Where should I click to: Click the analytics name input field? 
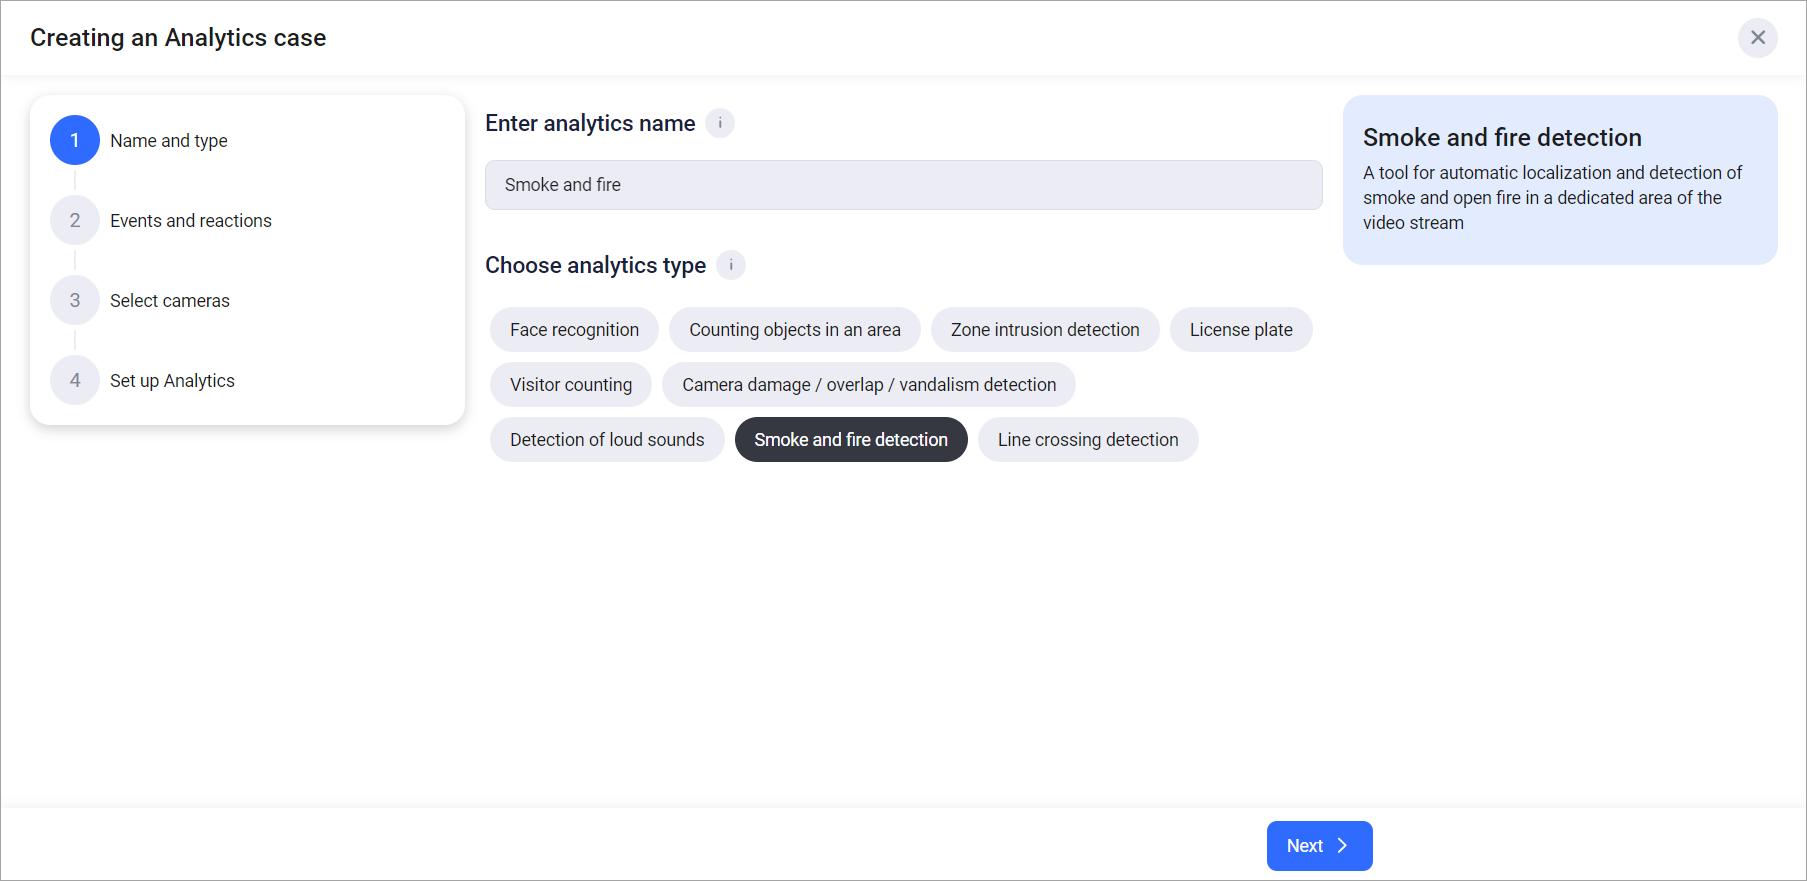point(903,185)
